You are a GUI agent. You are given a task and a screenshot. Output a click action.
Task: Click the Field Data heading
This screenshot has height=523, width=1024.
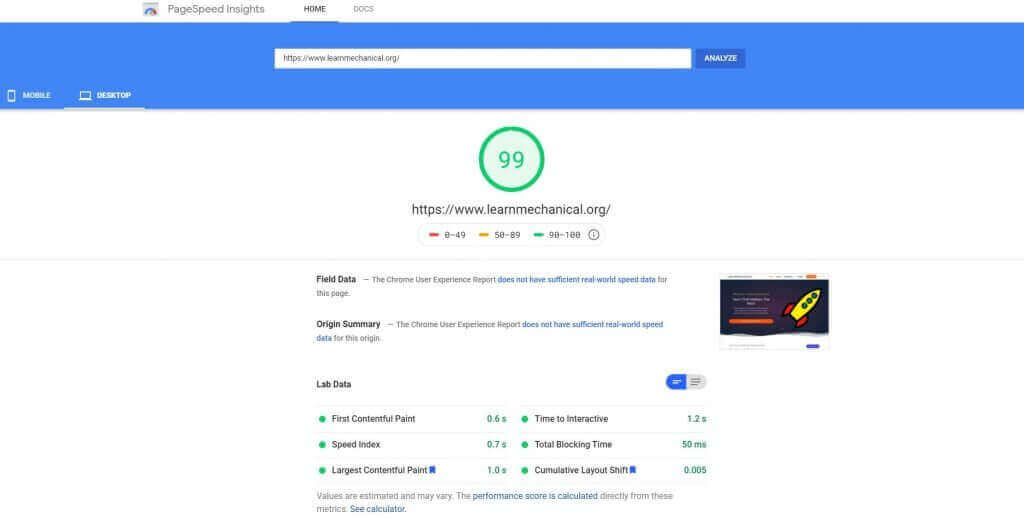(x=336, y=279)
